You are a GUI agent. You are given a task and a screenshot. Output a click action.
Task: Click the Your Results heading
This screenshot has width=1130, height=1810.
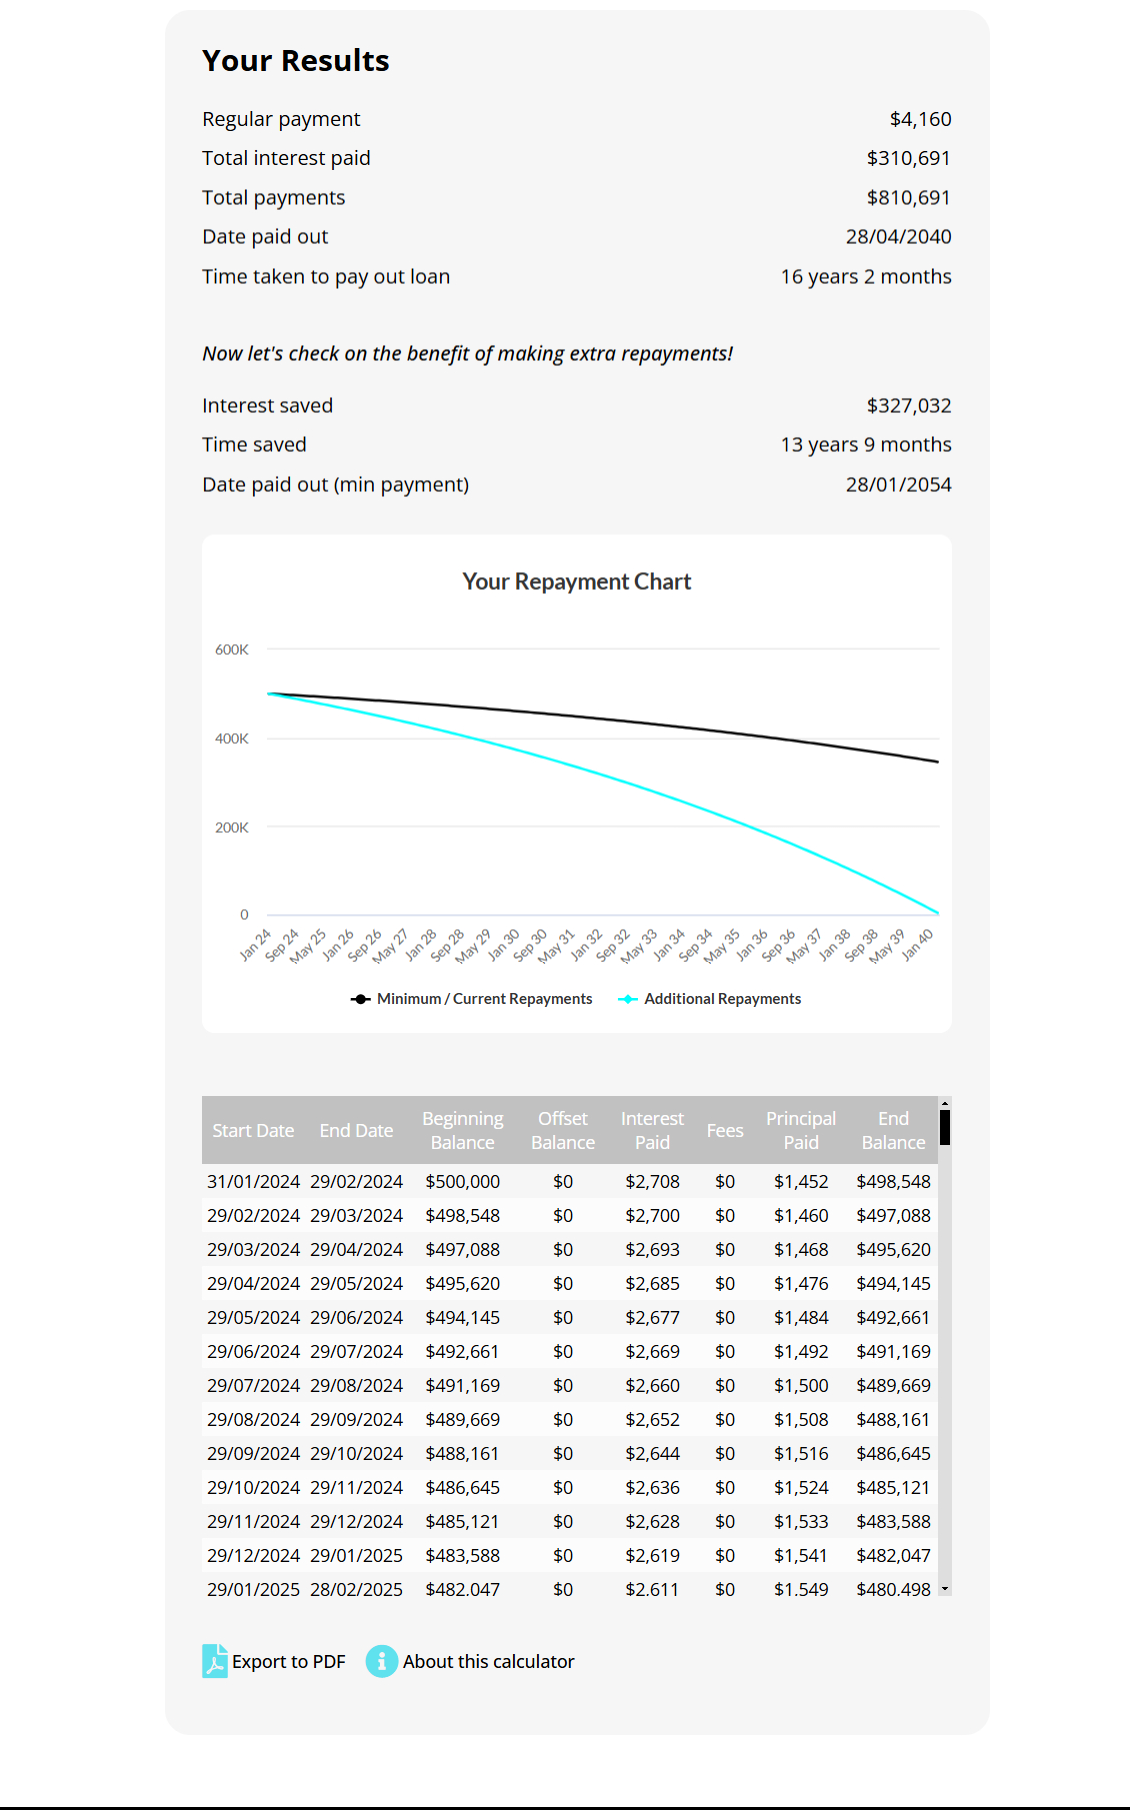[296, 60]
